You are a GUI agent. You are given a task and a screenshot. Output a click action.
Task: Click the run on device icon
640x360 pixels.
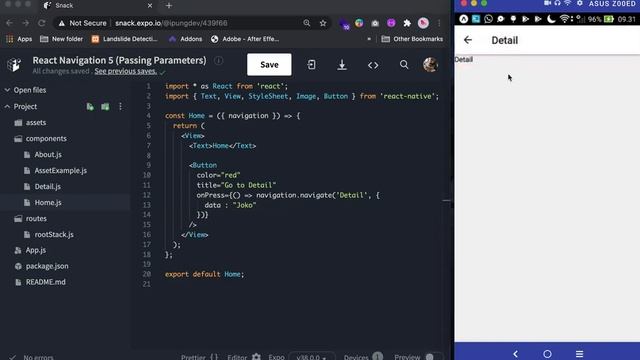311,64
